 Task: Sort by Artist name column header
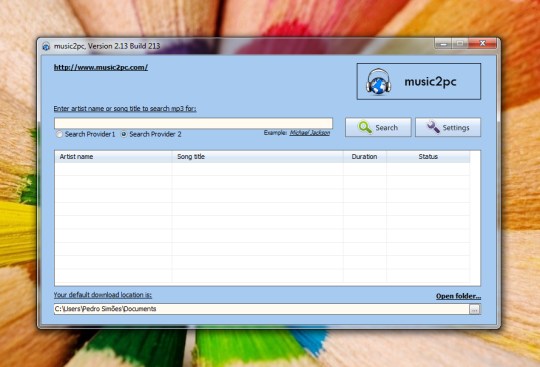[113, 157]
